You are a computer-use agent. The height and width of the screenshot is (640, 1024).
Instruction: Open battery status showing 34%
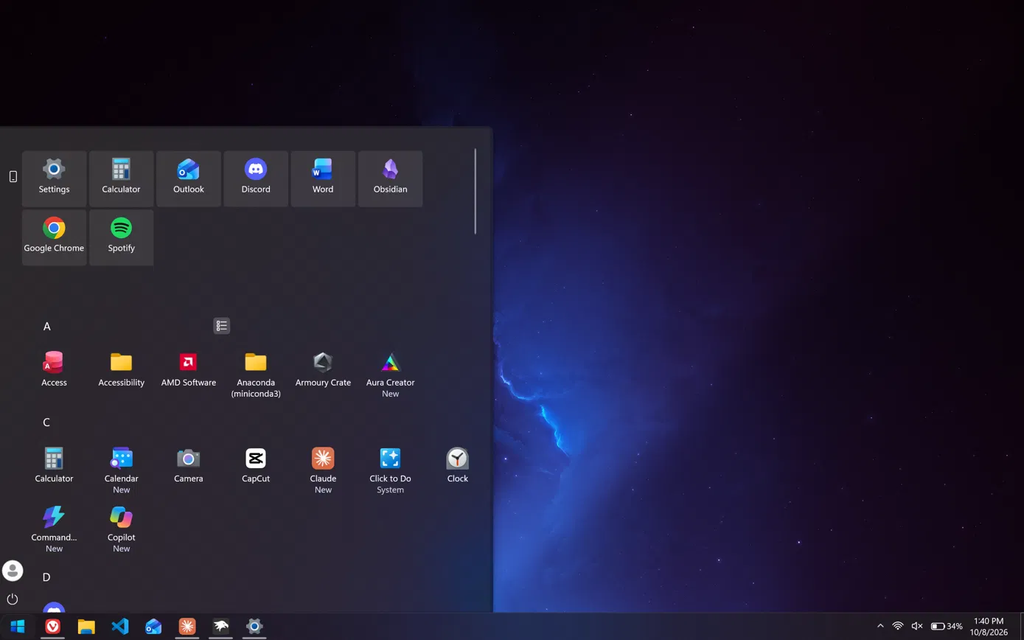point(947,626)
